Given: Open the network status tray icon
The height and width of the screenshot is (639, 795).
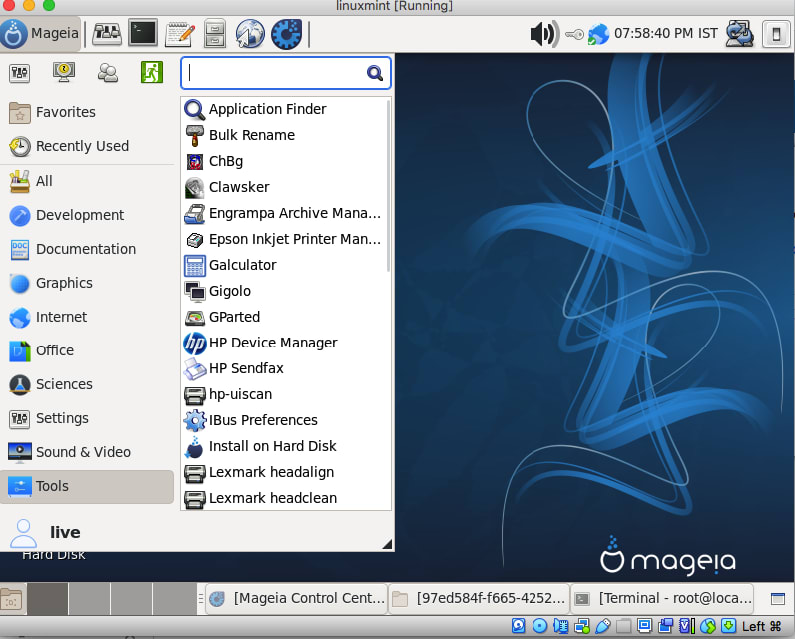Looking at the screenshot, I should click(x=598, y=34).
